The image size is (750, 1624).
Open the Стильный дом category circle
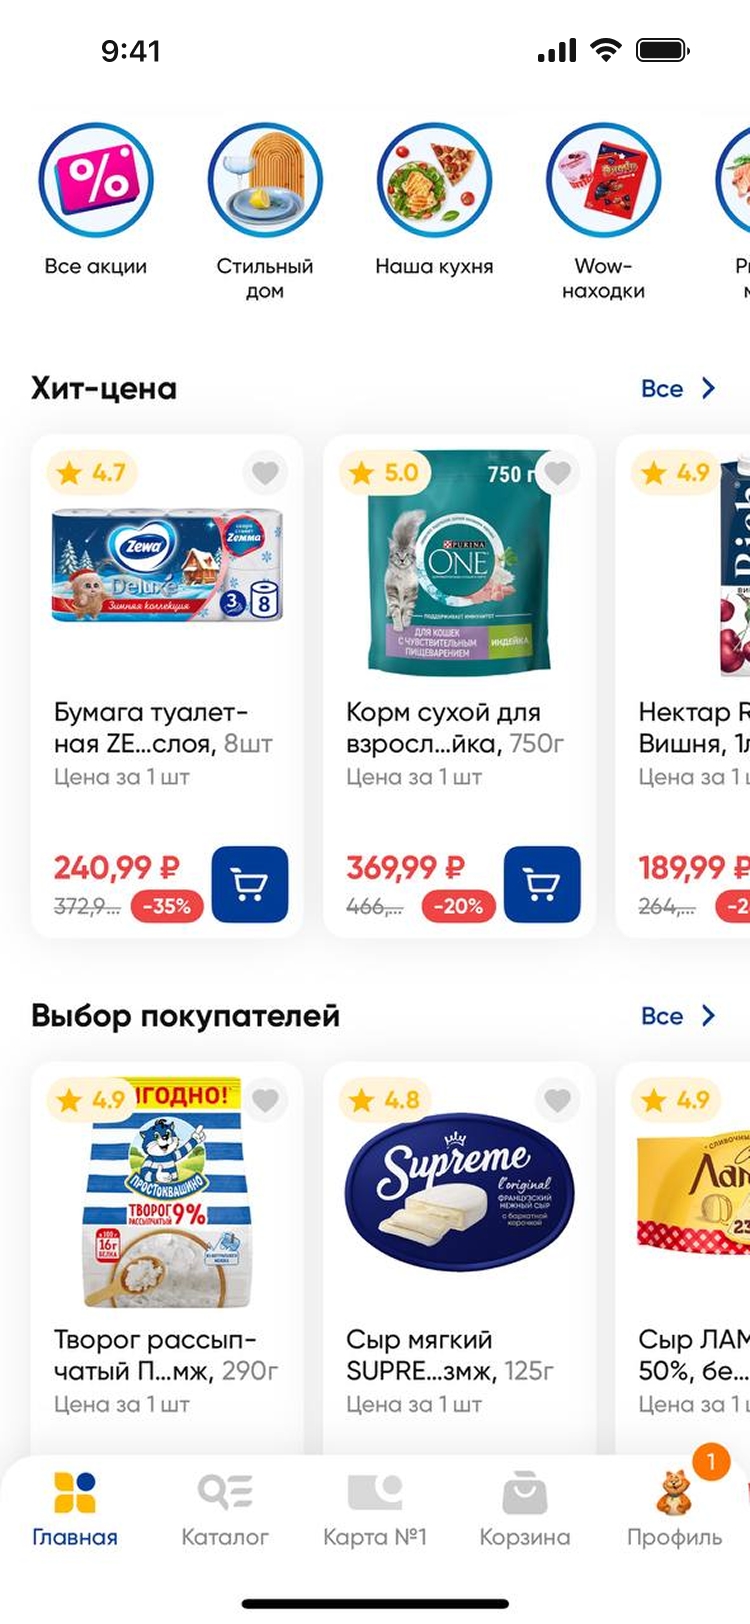[x=265, y=181]
